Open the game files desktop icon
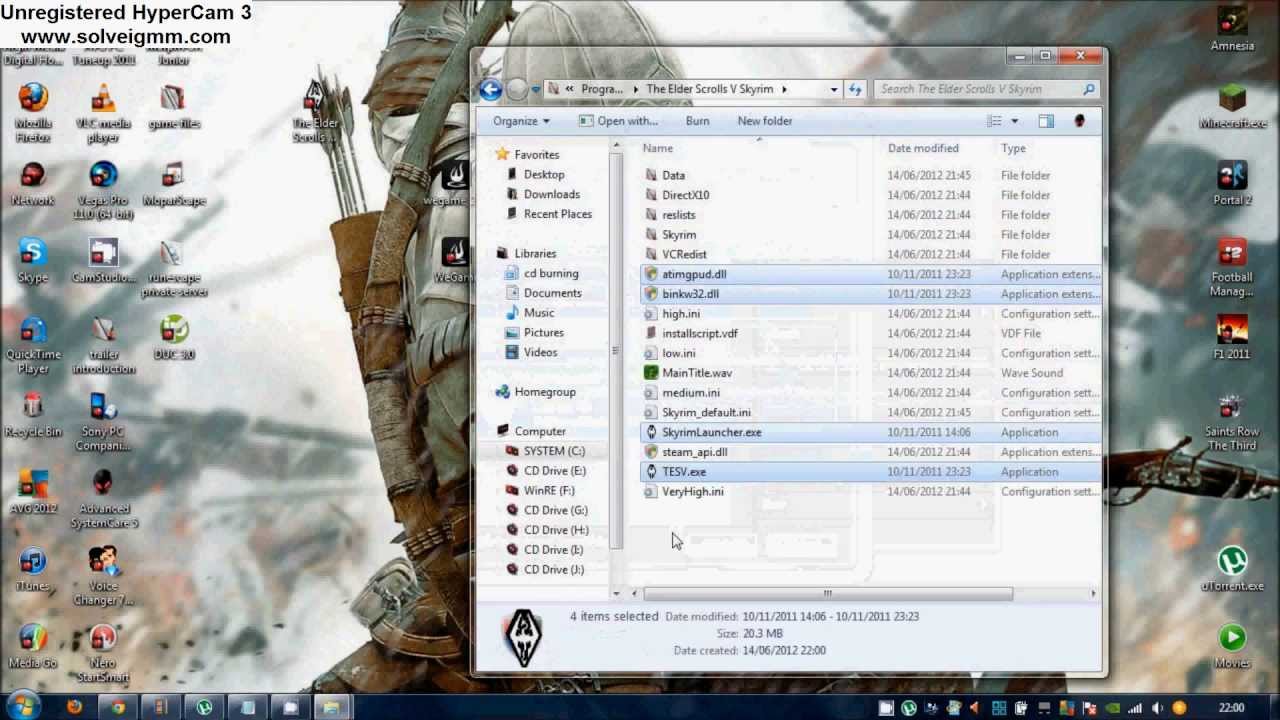 [x=173, y=108]
